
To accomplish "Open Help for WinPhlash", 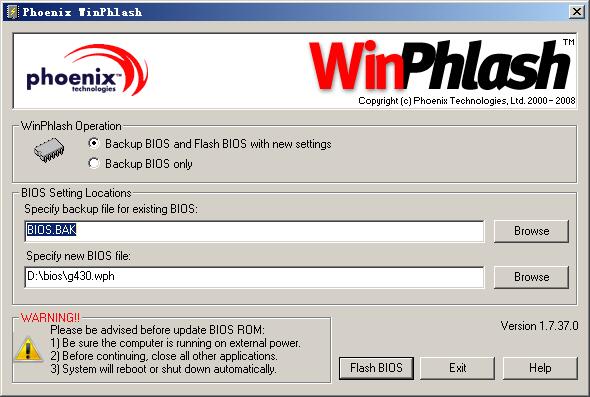I will click(x=540, y=368).
